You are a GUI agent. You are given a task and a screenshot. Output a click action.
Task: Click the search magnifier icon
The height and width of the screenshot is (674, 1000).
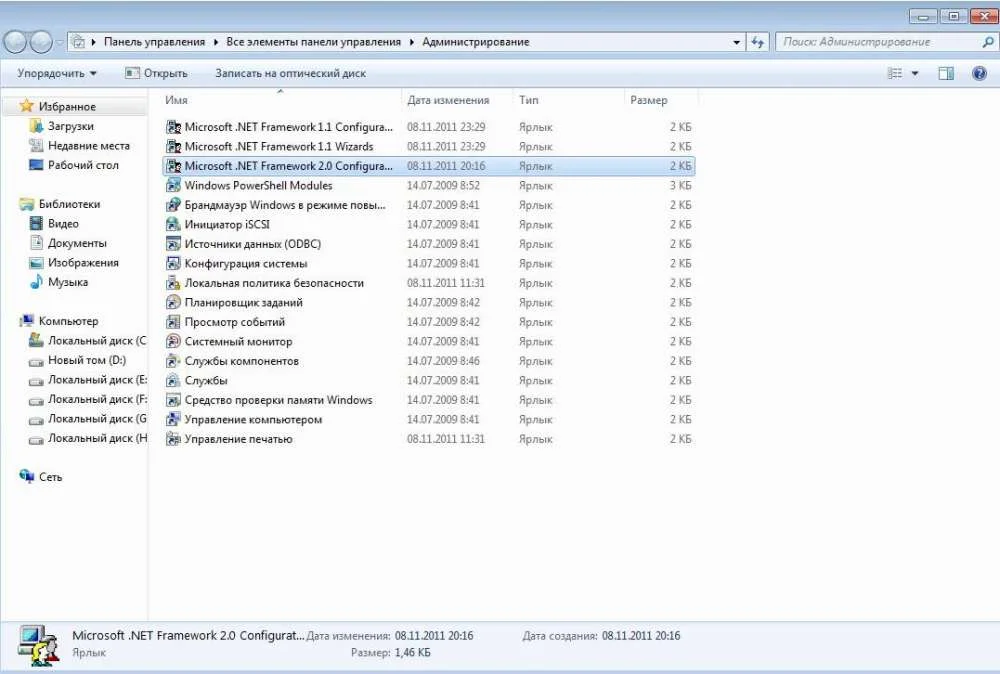click(x=988, y=42)
